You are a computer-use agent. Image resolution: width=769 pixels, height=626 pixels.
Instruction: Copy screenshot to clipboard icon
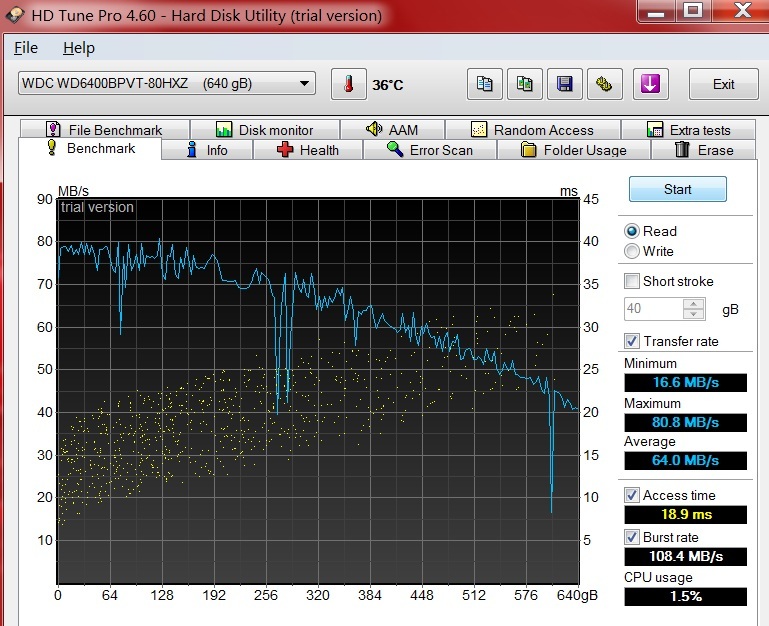point(525,84)
